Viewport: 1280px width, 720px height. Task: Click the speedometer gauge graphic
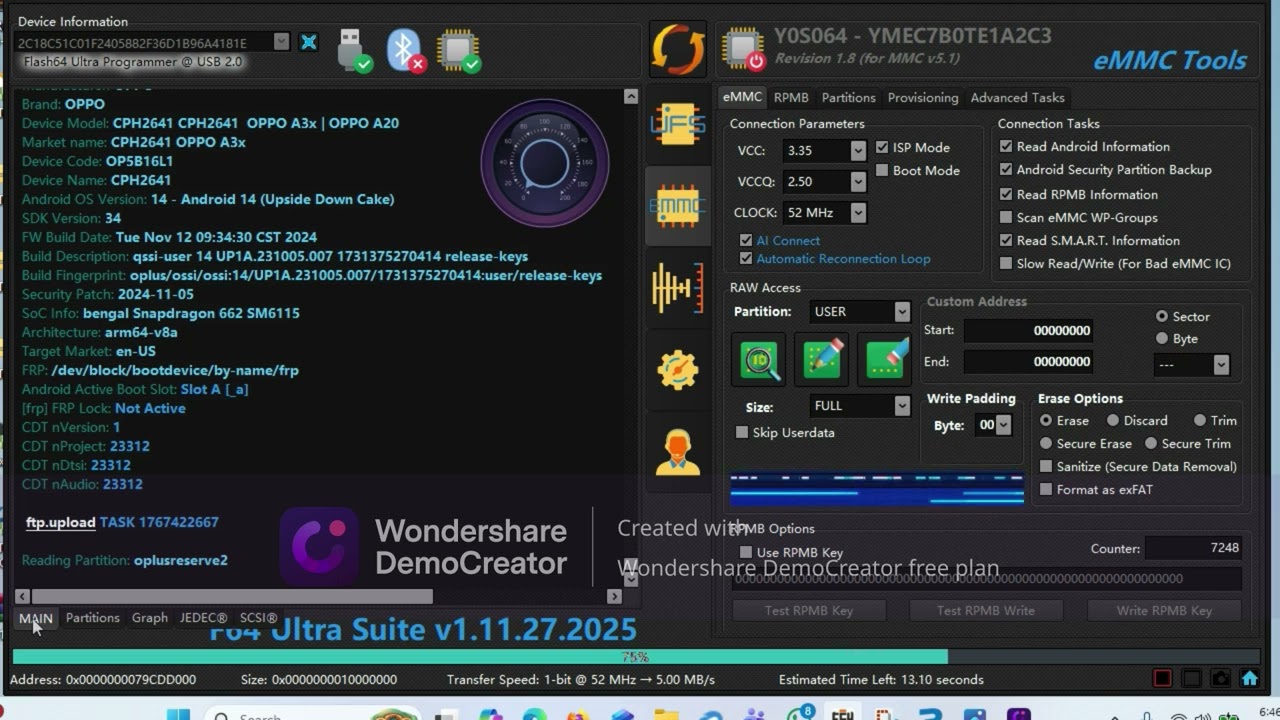tap(545, 163)
